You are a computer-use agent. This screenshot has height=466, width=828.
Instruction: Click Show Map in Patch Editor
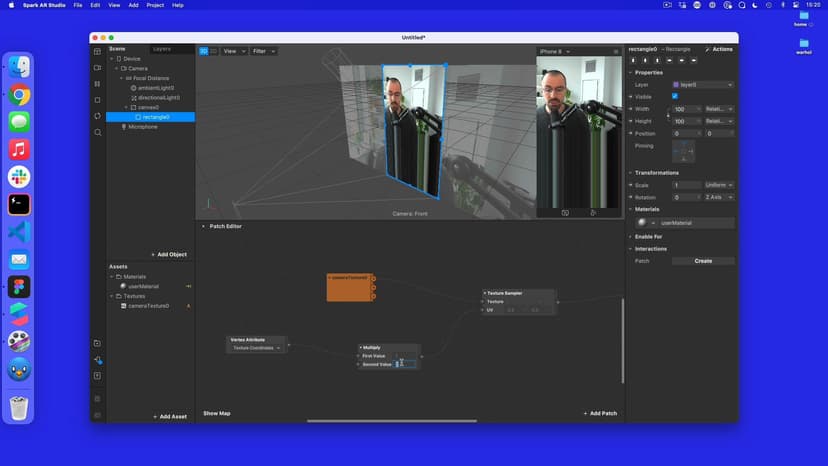coord(217,413)
